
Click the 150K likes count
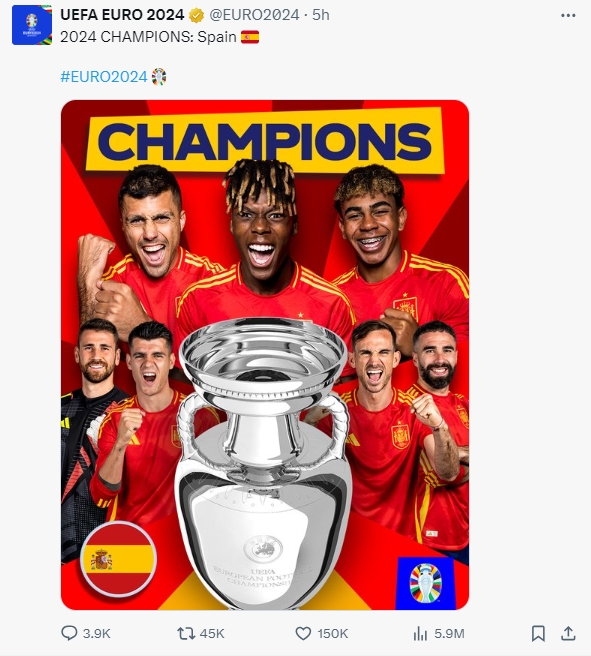(x=333, y=633)
